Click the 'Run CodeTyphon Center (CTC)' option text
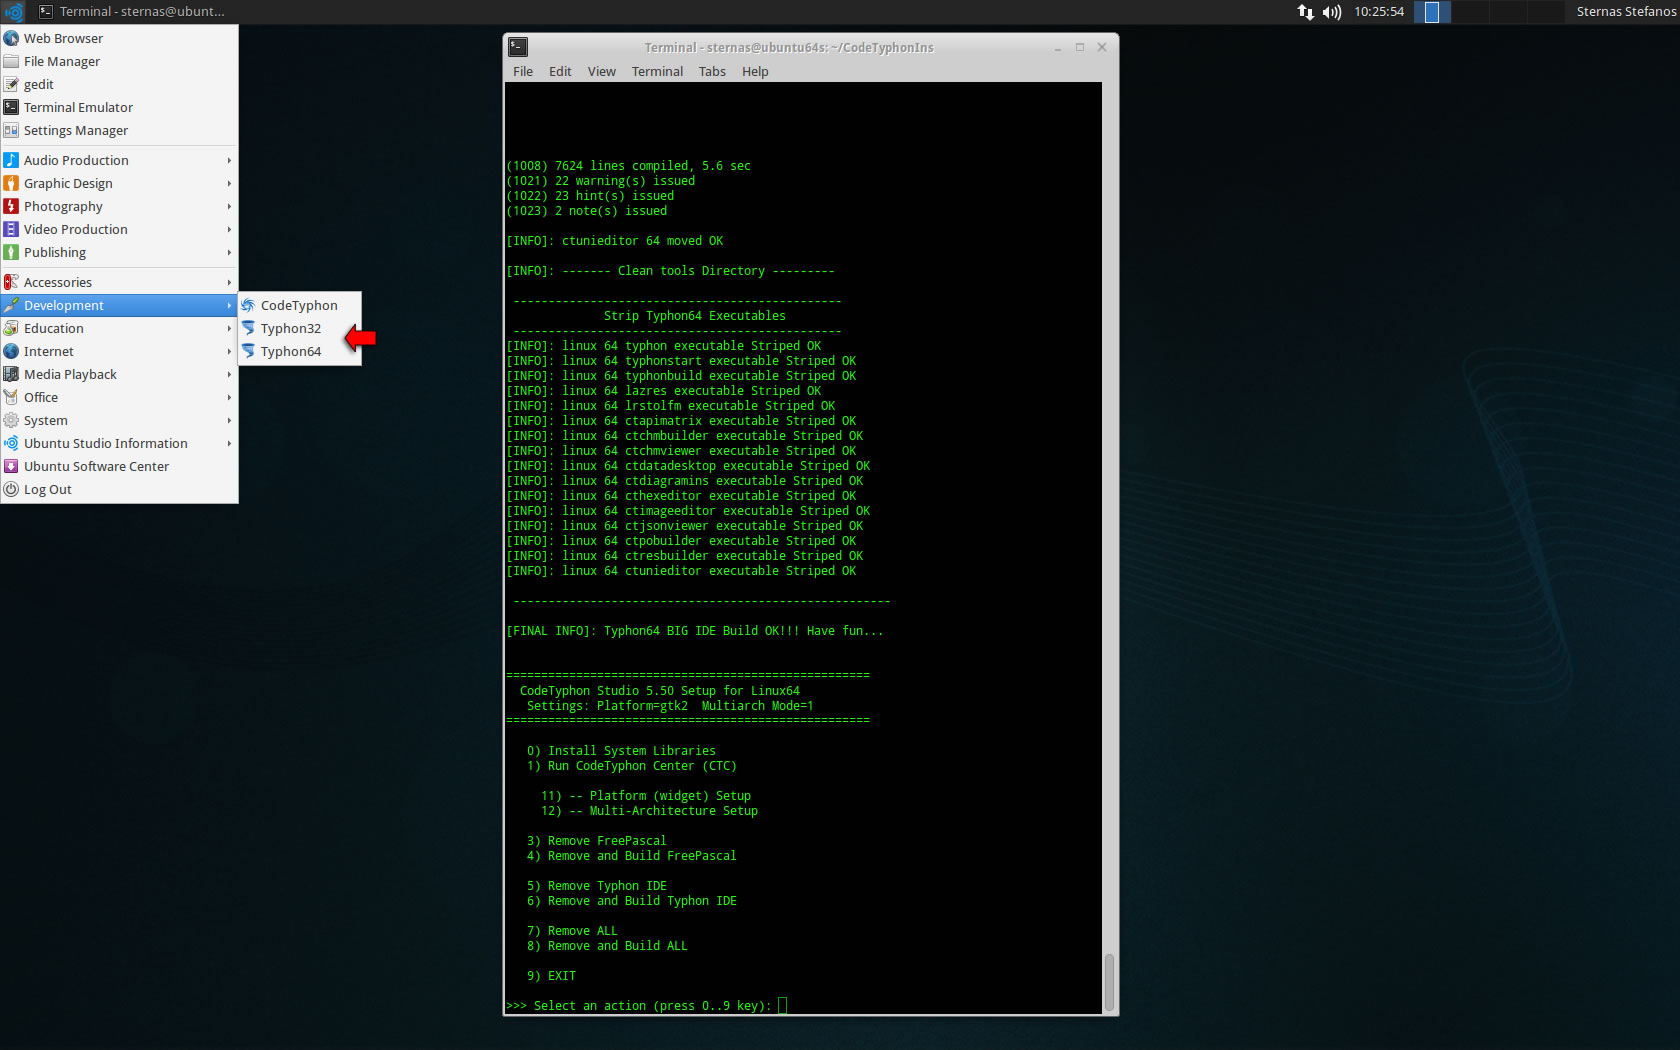Image resolution: width=1680 pixels, height=1050 pixels. [642, 766]
